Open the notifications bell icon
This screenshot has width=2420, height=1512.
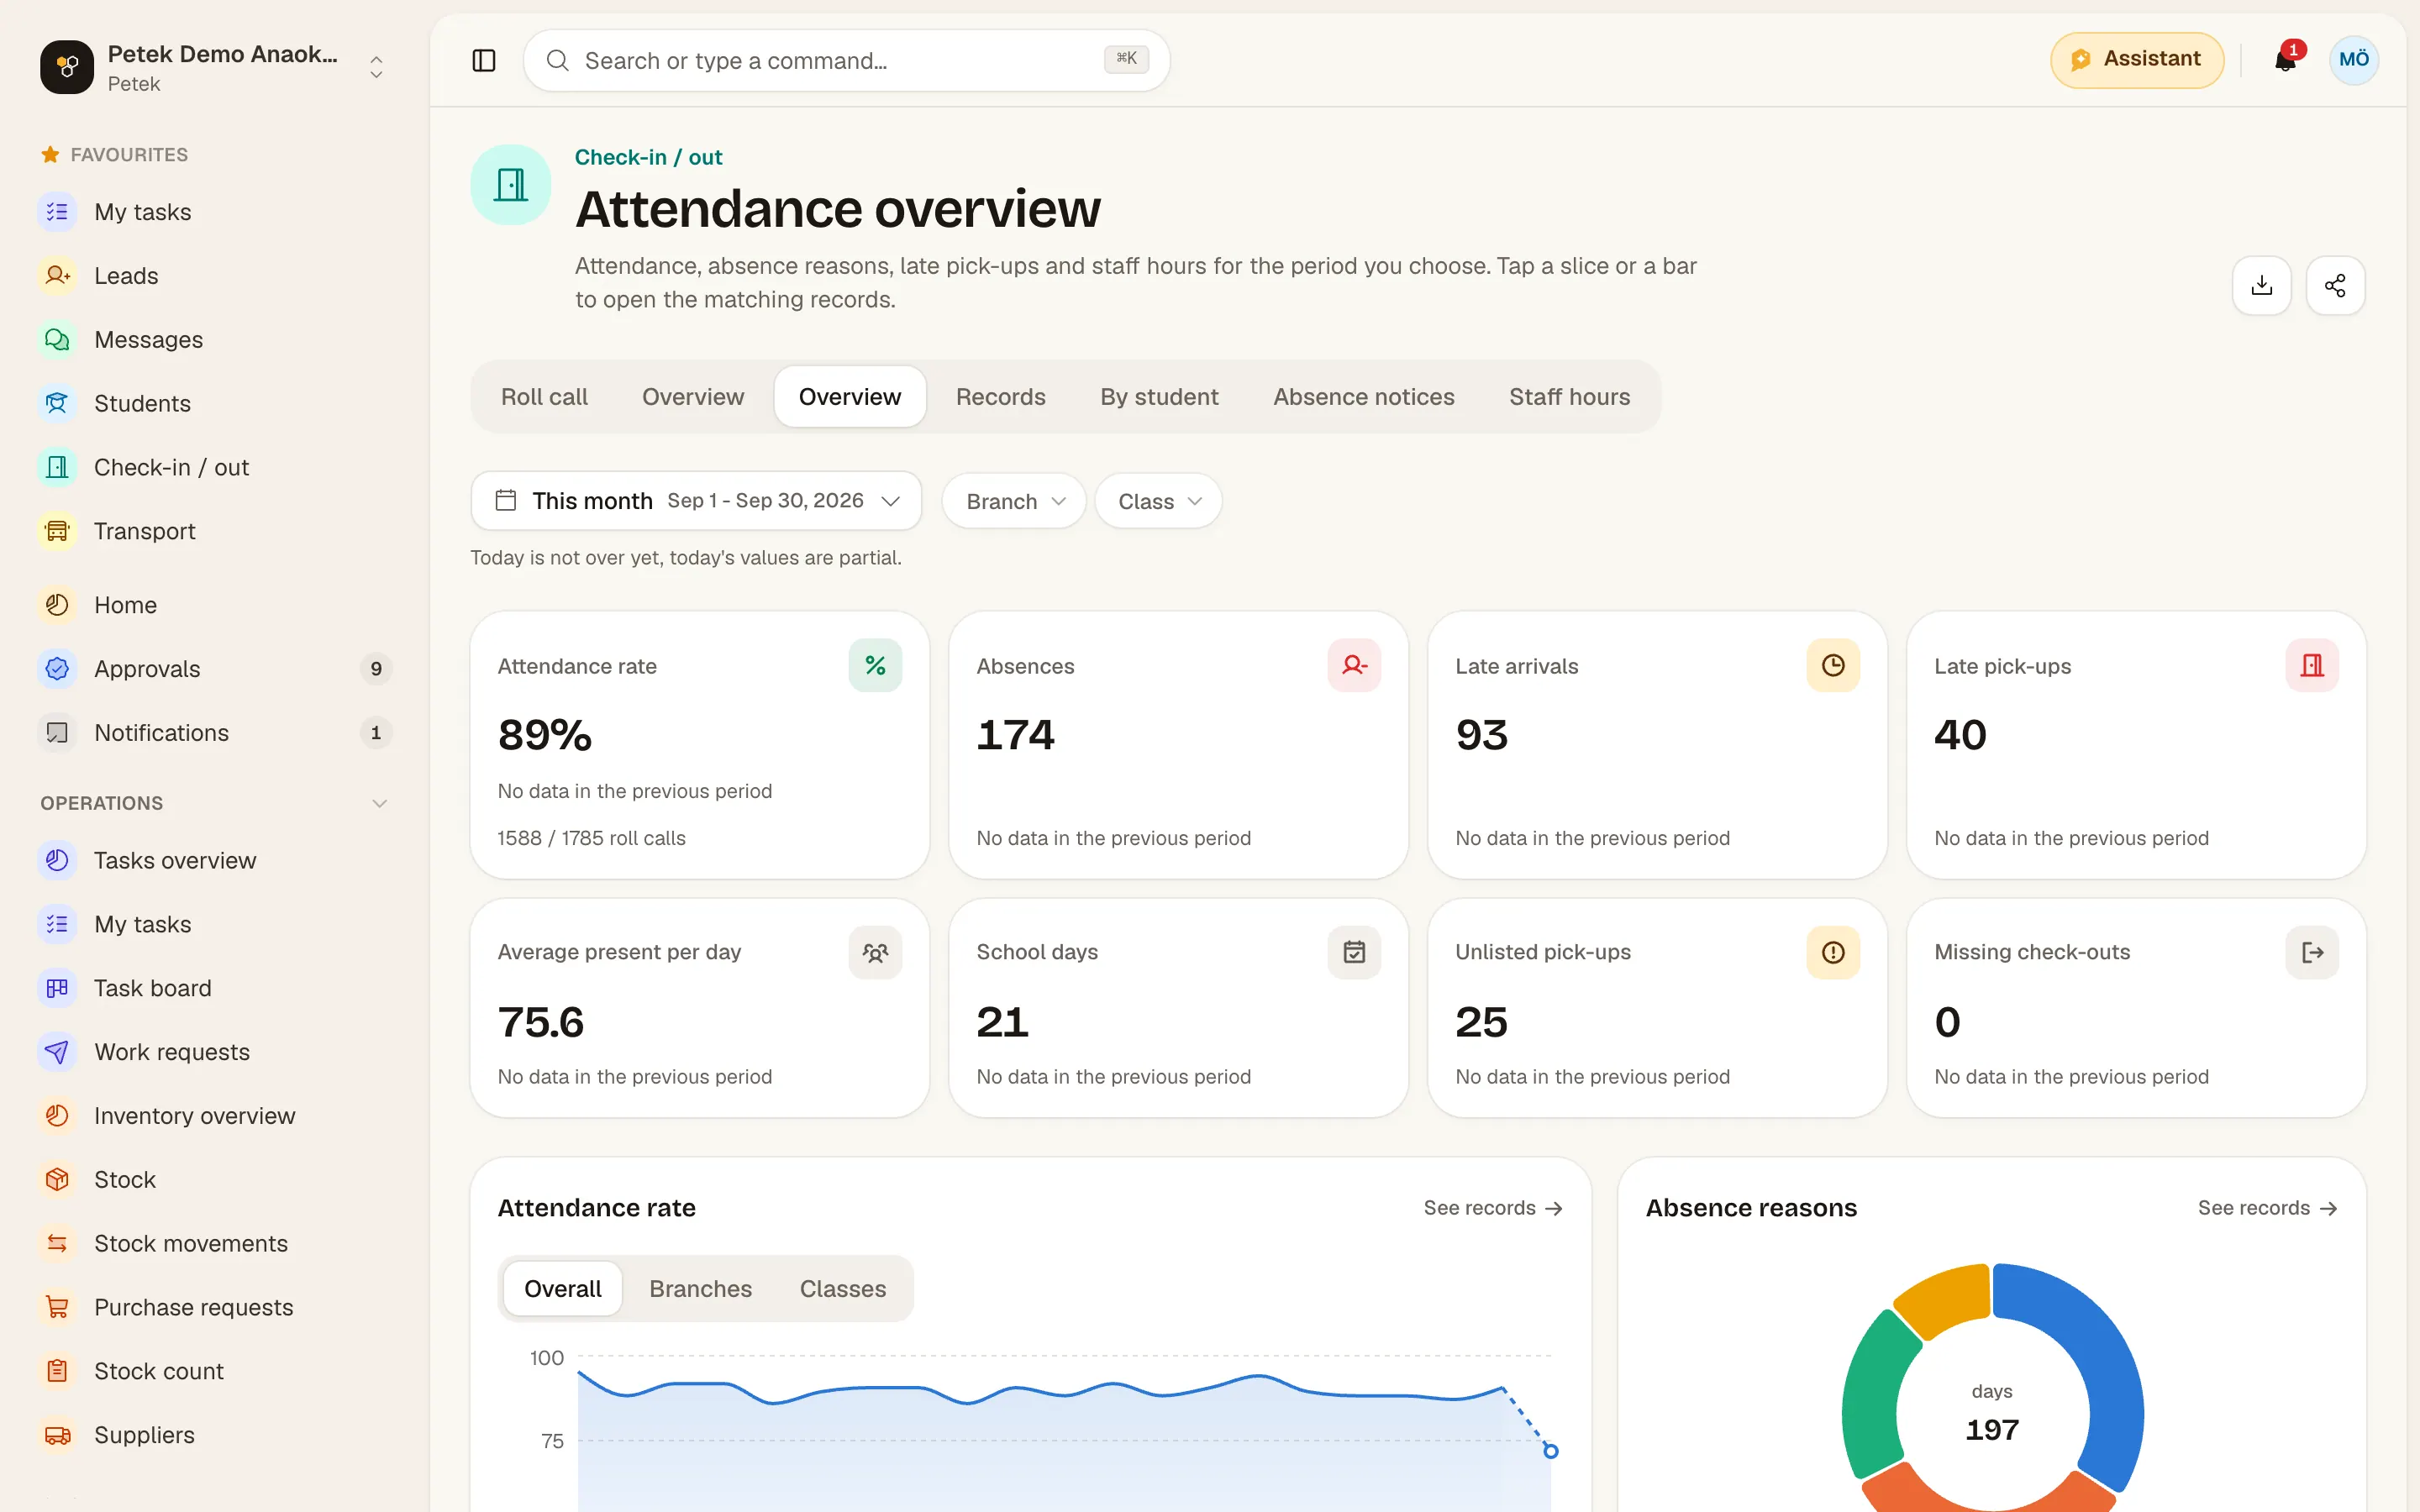point(2285,60)
